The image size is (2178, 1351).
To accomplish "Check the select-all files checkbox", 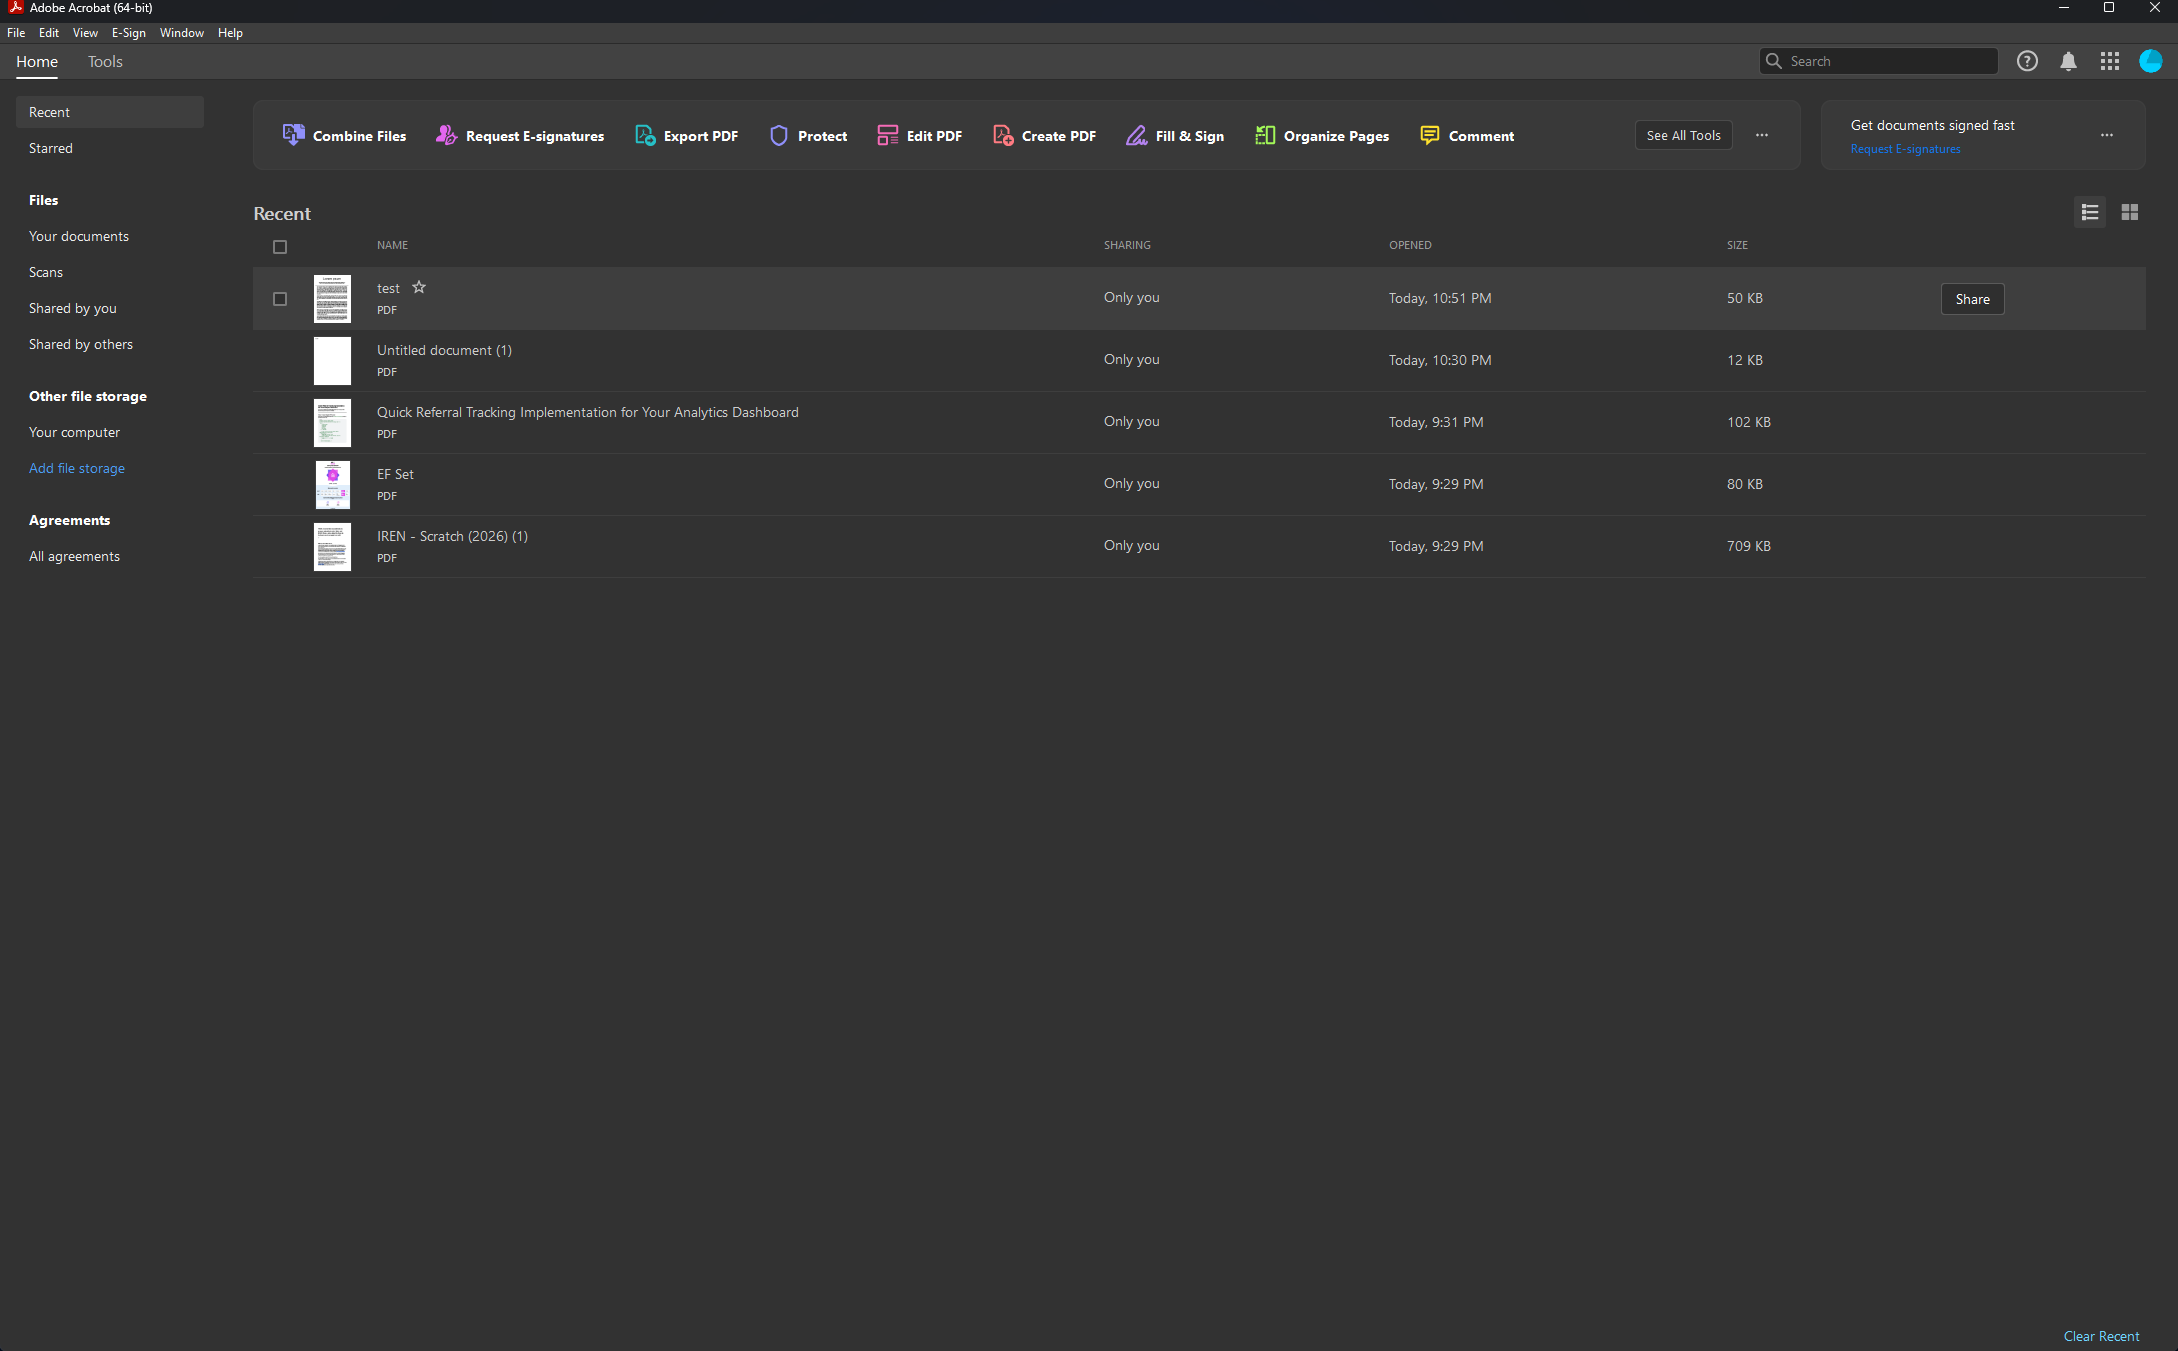I will 280,247.
